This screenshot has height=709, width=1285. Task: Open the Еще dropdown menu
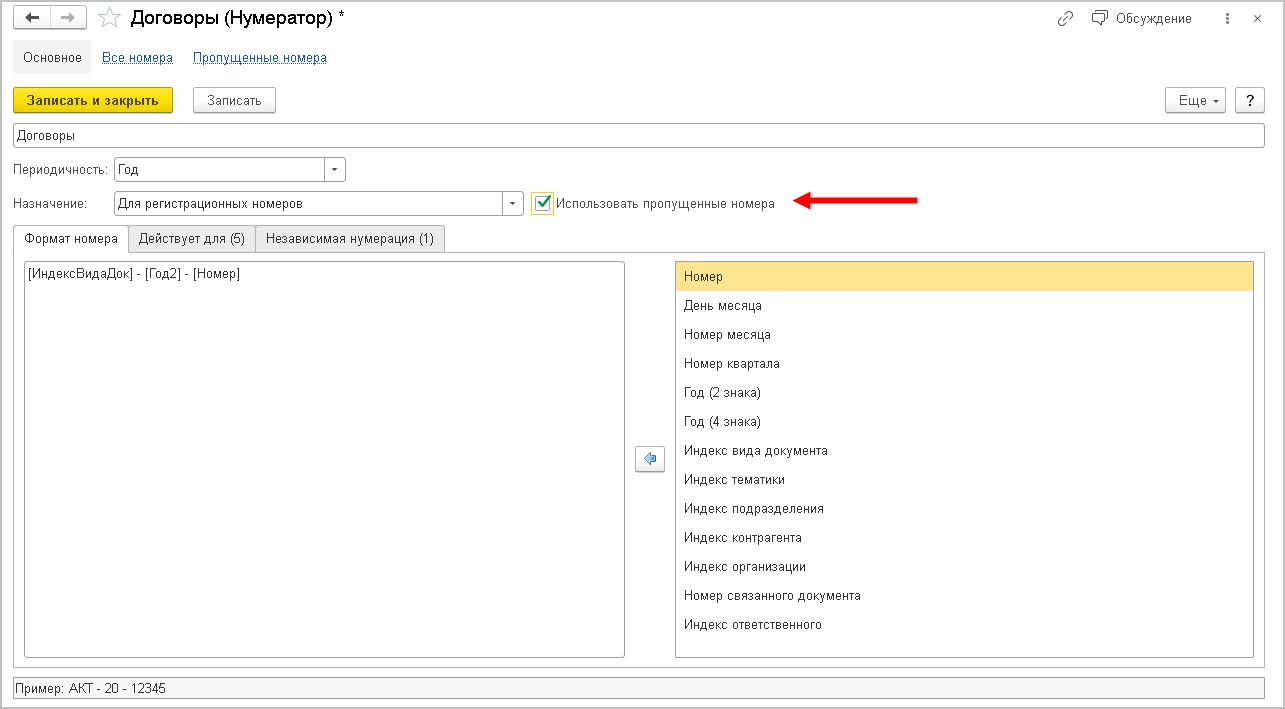click(x=1195, y=100)
